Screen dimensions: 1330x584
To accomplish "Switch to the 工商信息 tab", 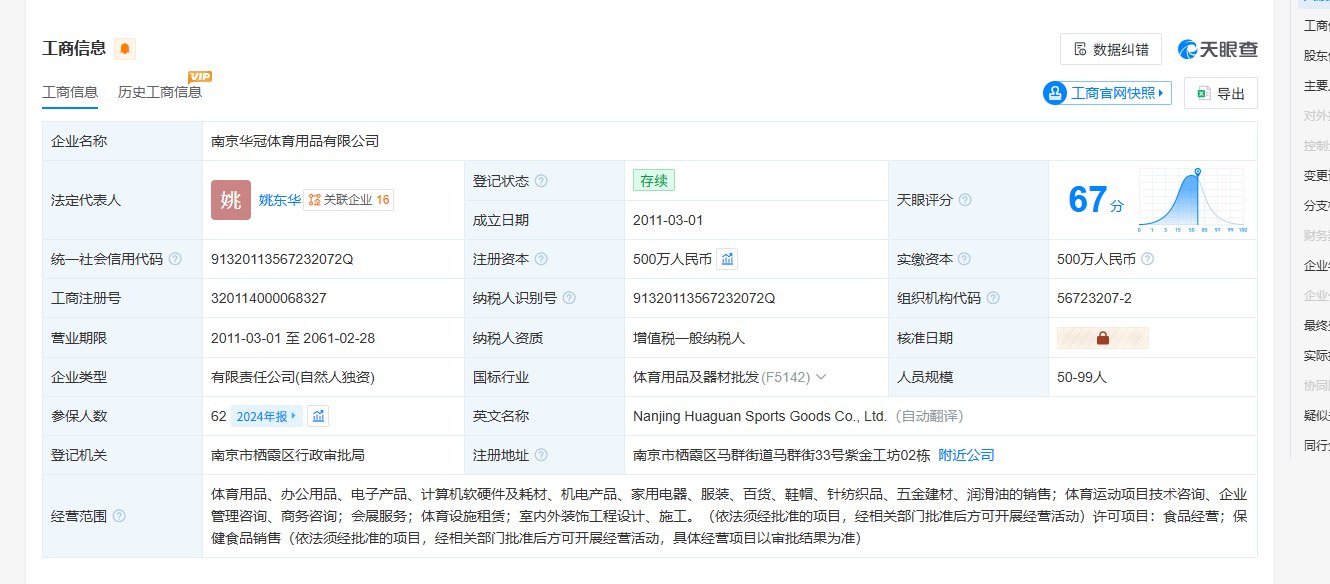I will coord(70,92).
